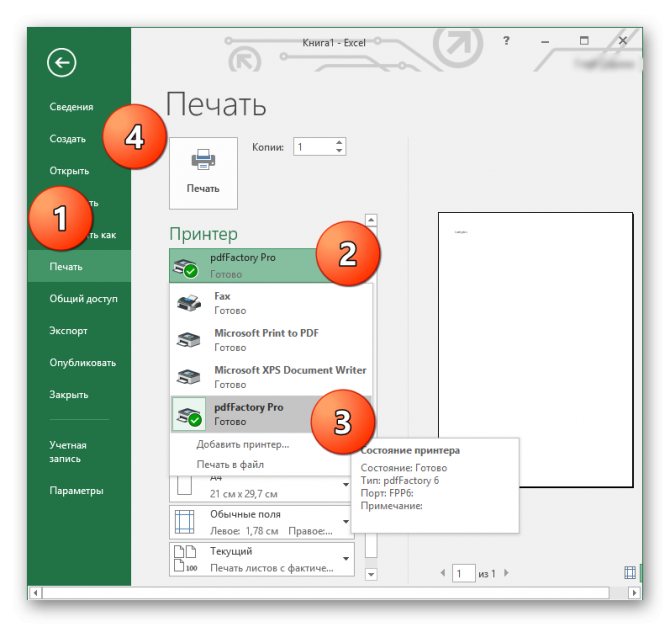Click the preview page number field
Viewport: 670px width, 627px height.
click(x=464, y=573)
